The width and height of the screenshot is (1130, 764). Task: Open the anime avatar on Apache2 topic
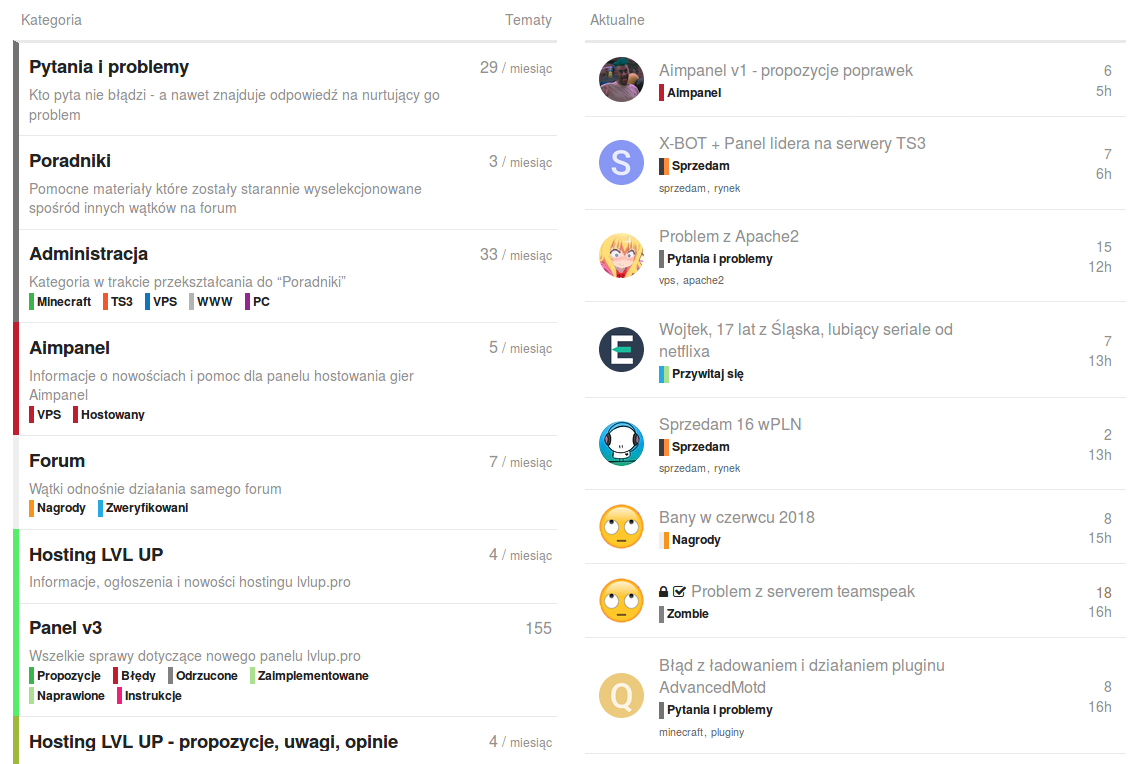(x=621, y=255)
